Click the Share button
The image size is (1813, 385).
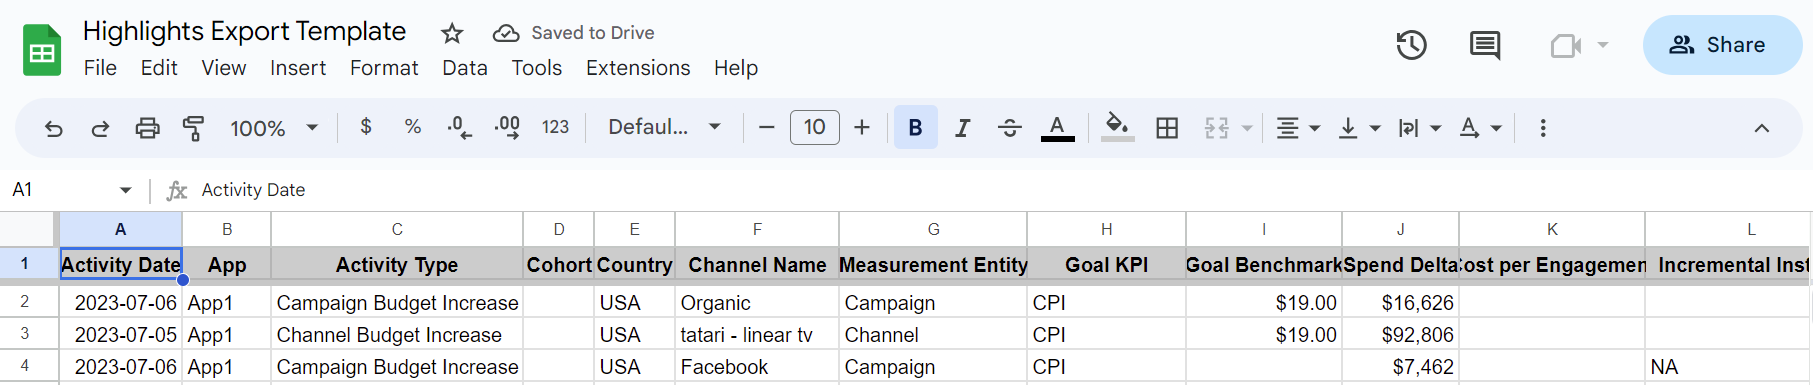1722,45
